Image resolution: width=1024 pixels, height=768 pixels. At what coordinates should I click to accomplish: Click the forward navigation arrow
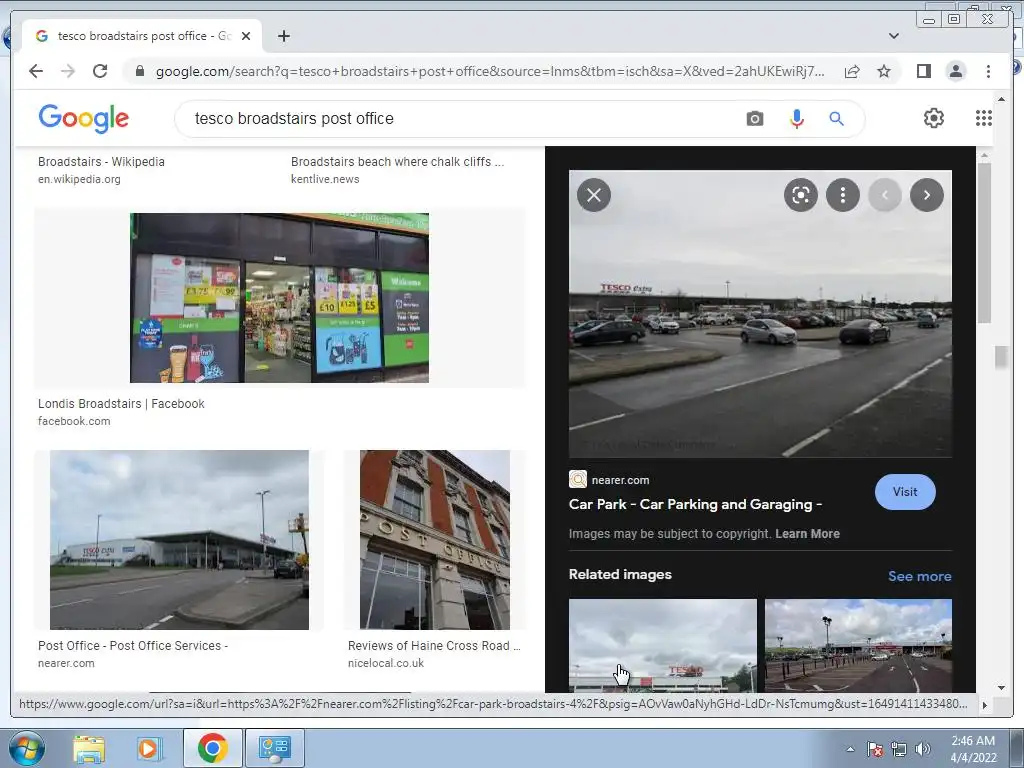point(68,71)
